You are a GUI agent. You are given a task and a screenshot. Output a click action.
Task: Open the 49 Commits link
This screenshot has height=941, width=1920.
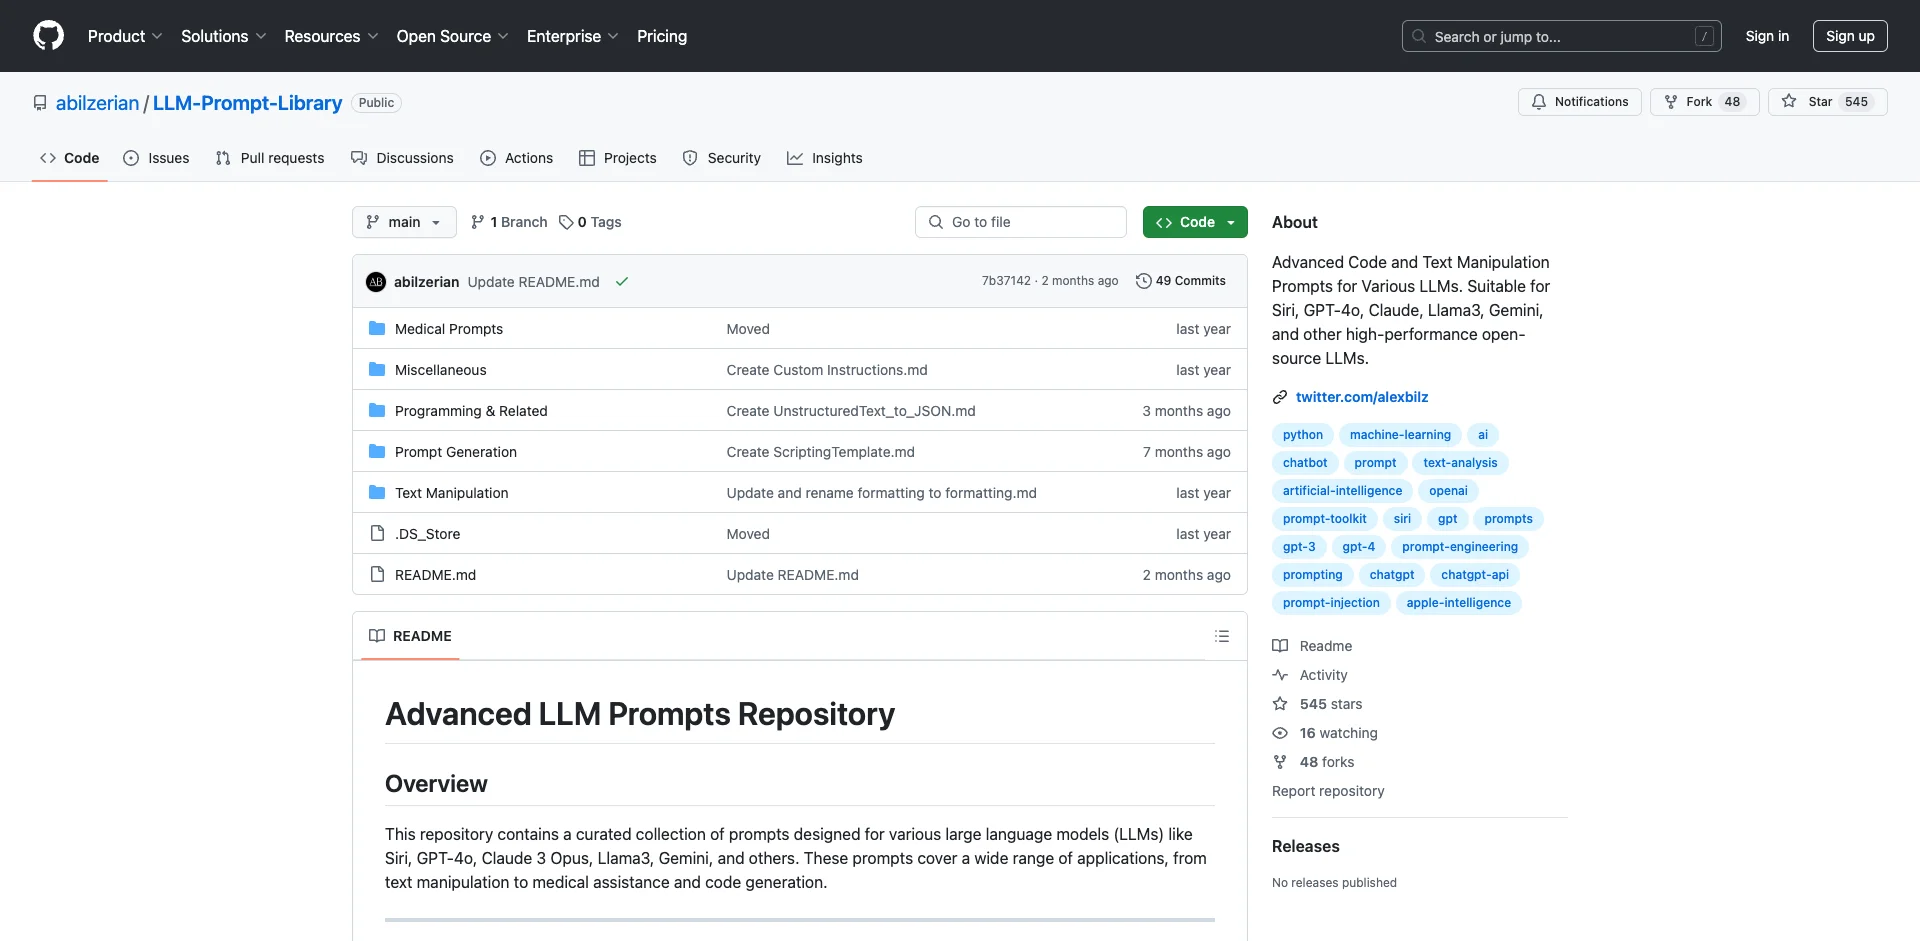point(1181,281)
